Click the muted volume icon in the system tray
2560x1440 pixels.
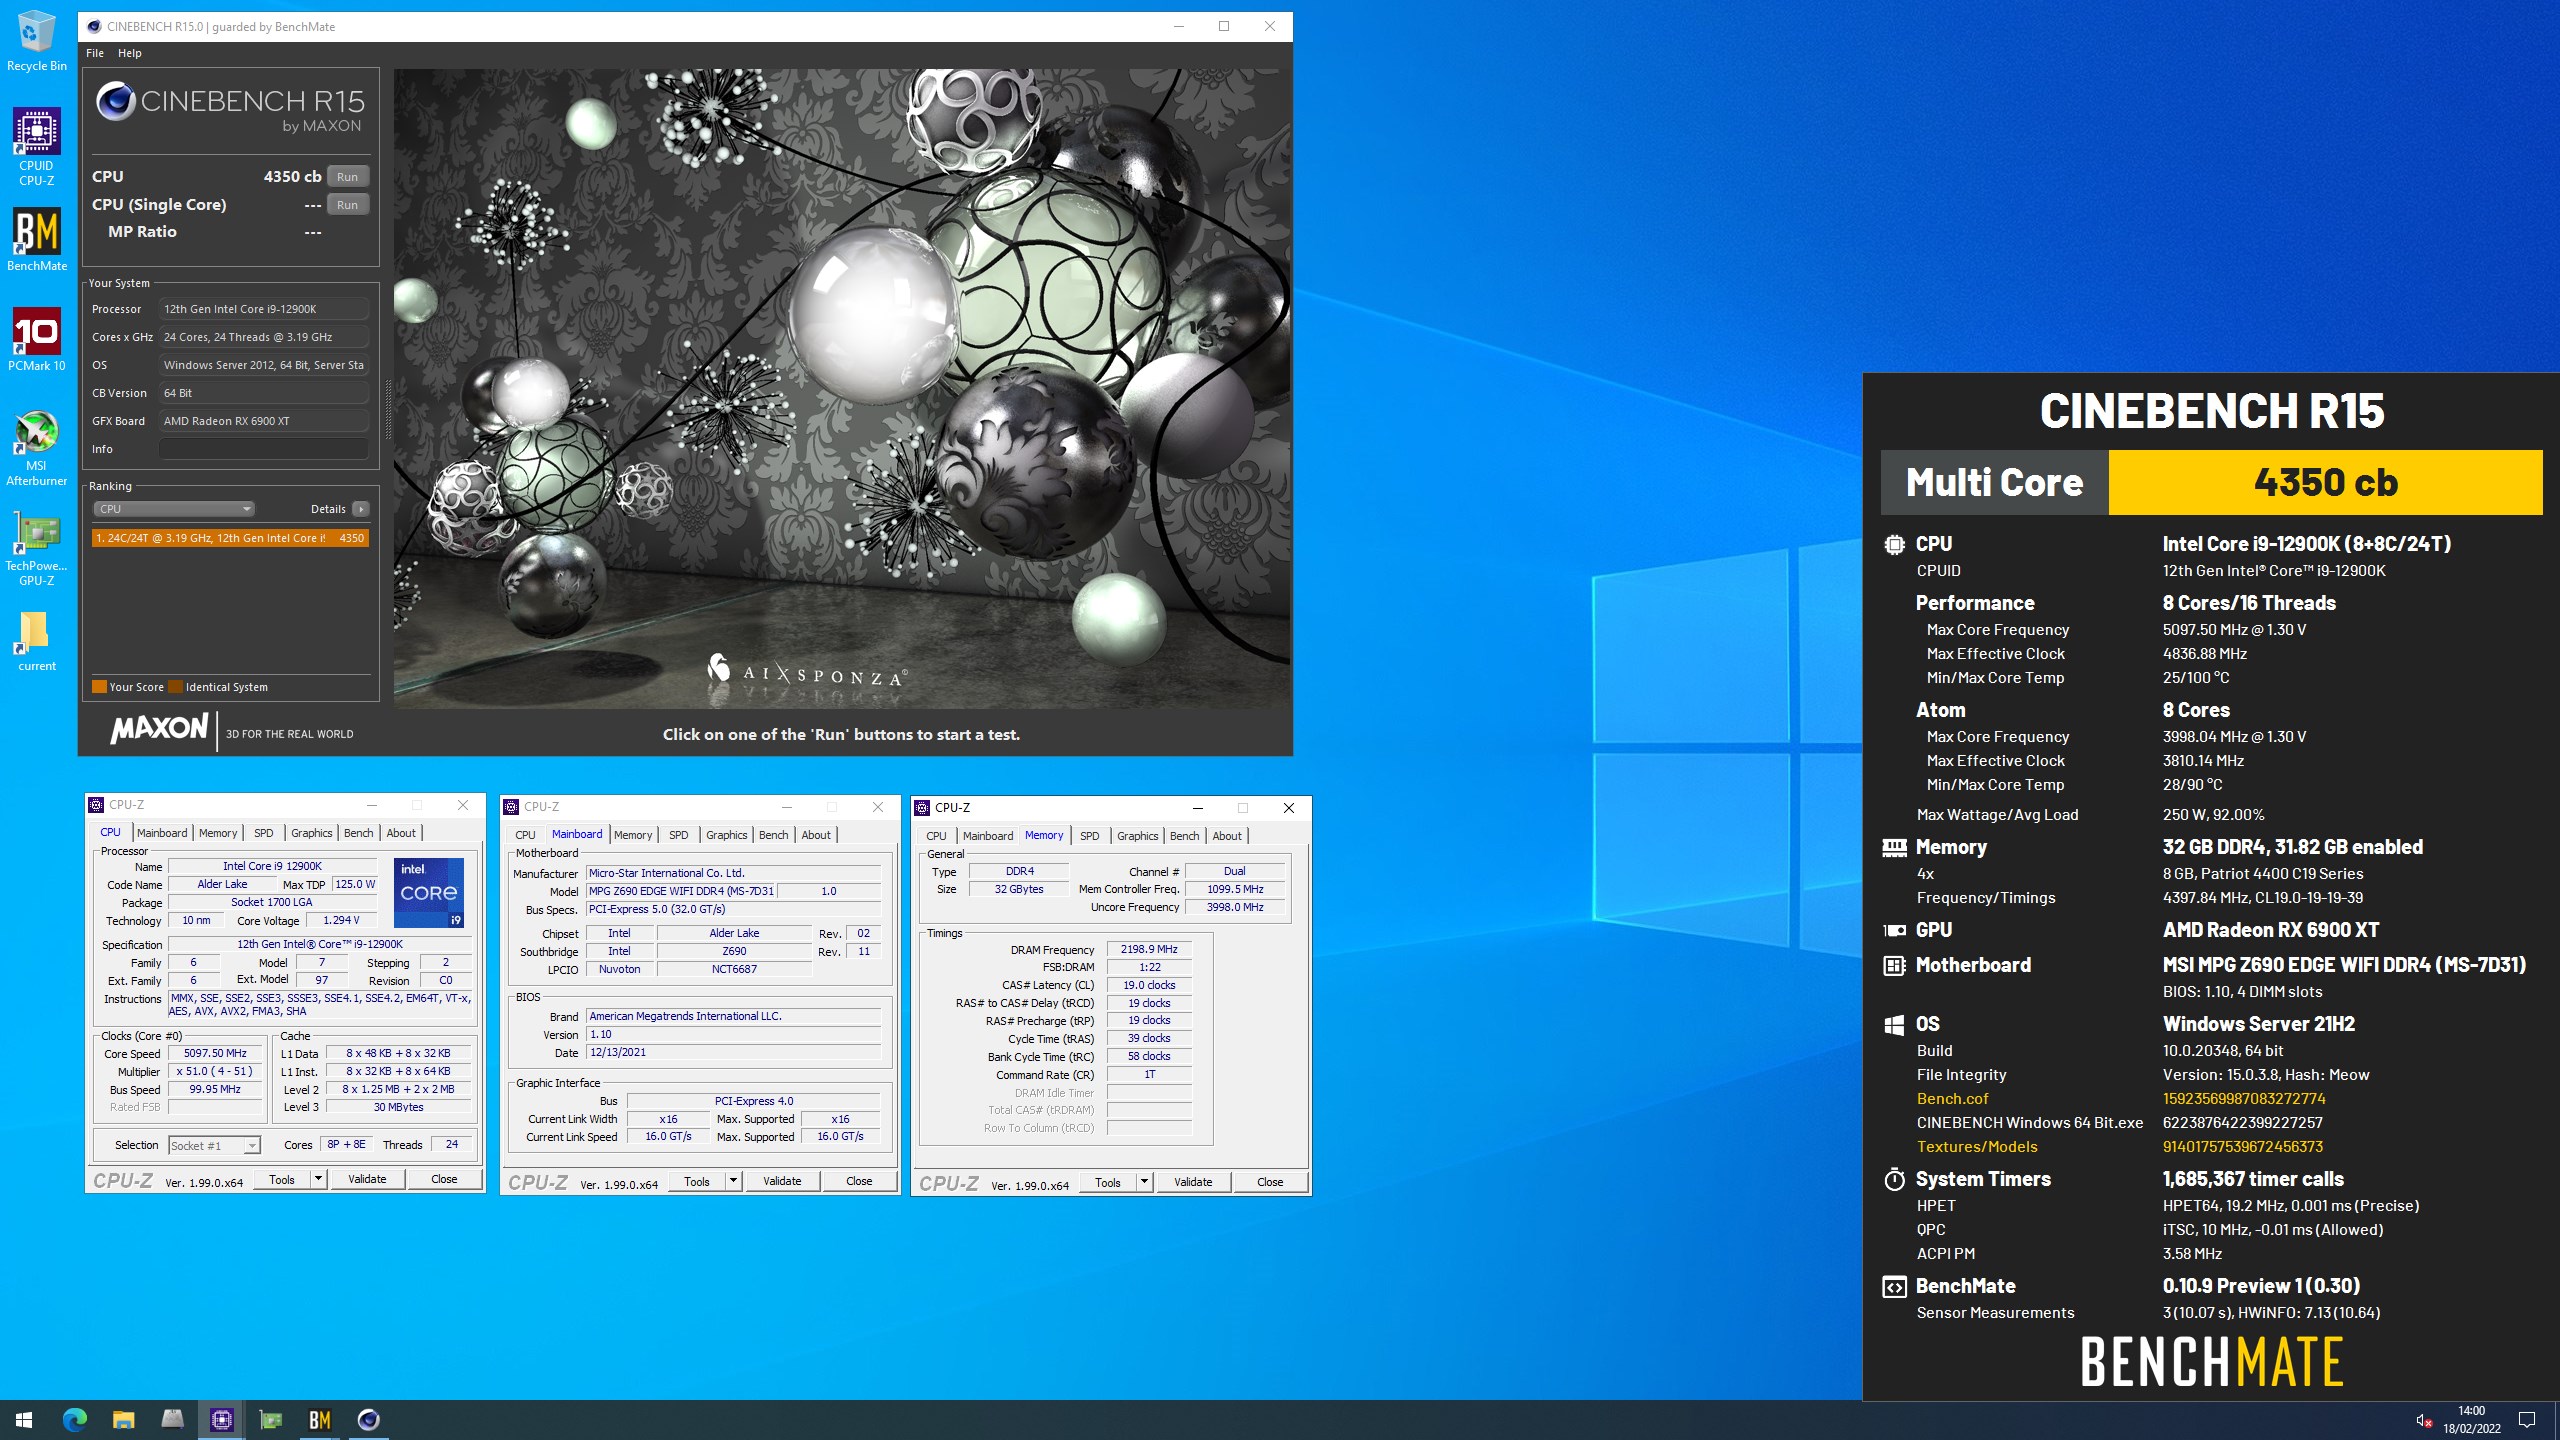tap(2424, 1420)
